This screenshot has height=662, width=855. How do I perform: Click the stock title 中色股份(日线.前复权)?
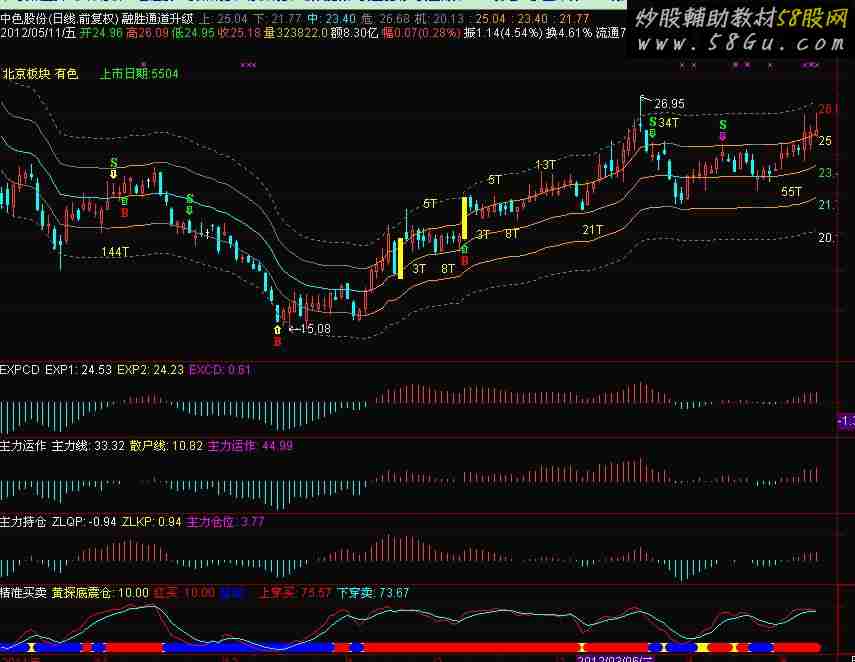pos(59,19)
